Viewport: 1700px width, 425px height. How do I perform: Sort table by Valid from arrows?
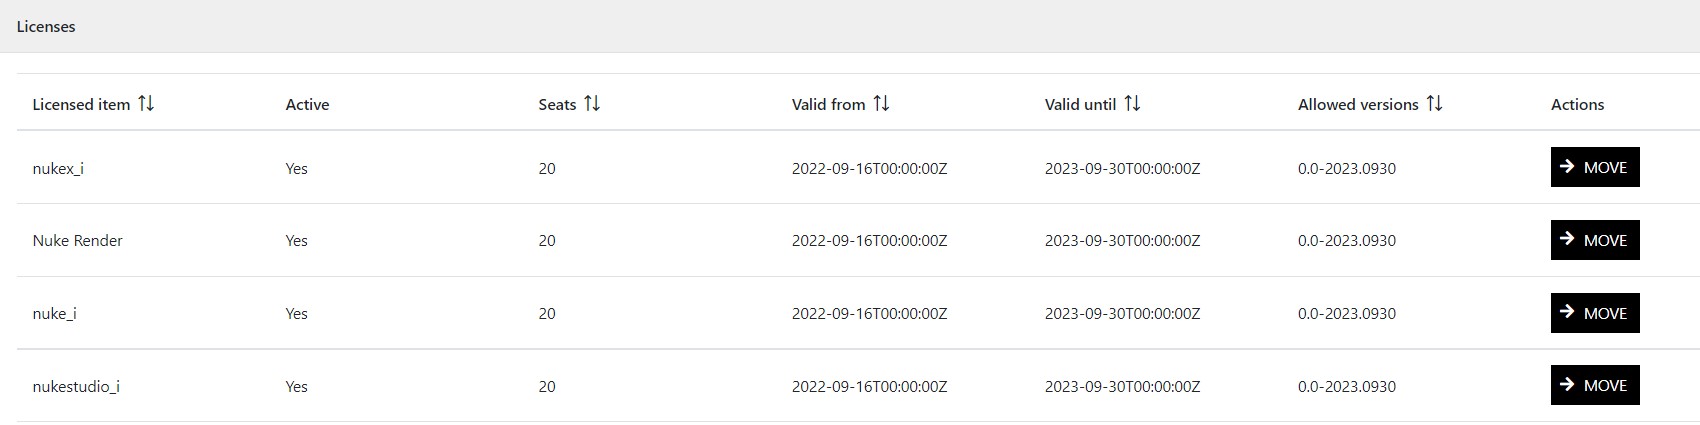point(881,104)
